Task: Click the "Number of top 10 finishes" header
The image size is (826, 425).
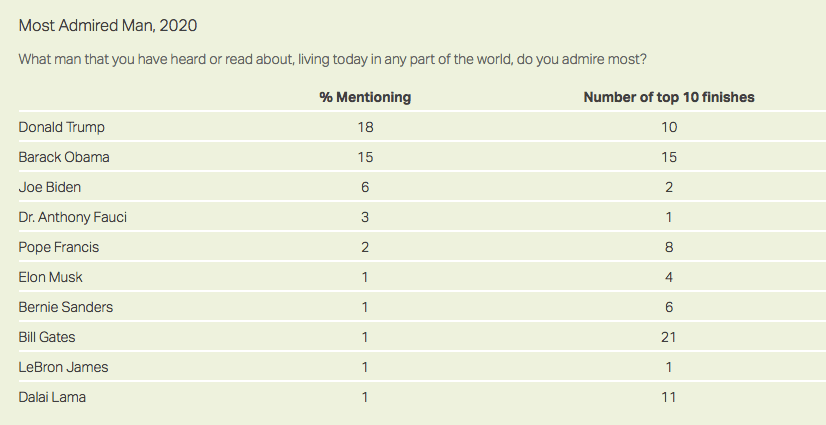Action: pyautogui.click(x=668, y=97)
